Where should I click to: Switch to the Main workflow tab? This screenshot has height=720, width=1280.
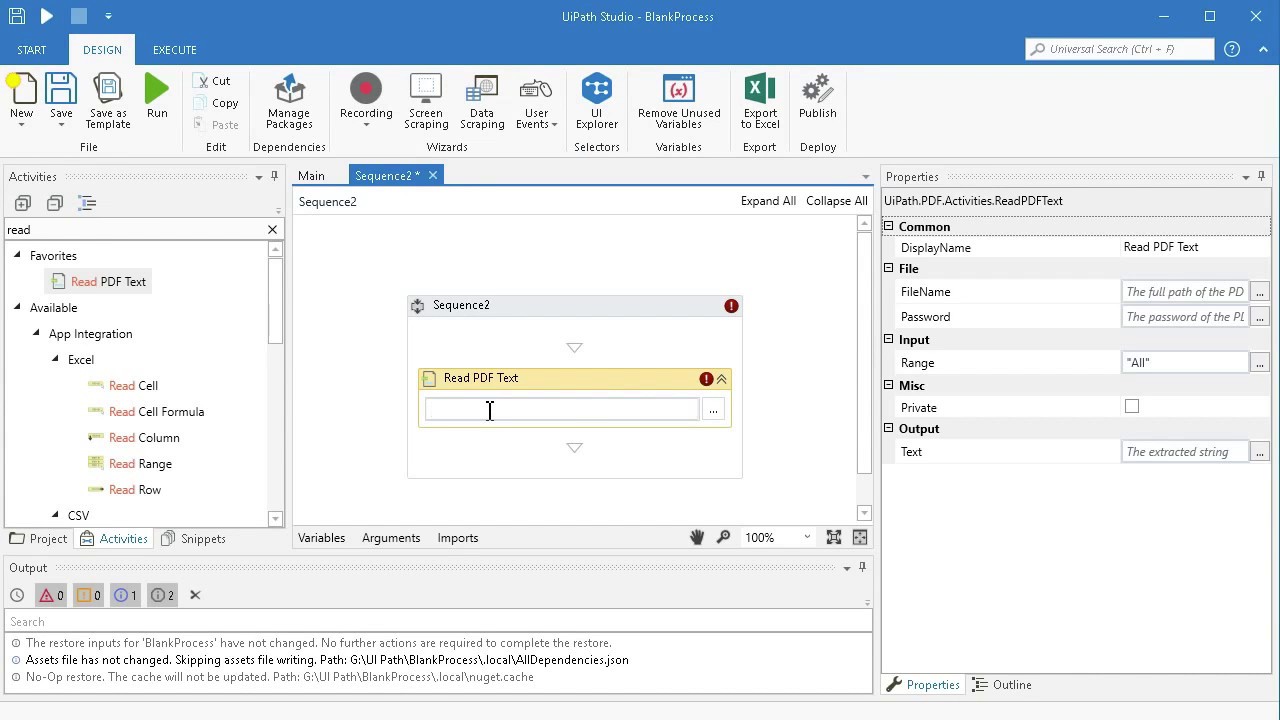[x=311, y=176]
